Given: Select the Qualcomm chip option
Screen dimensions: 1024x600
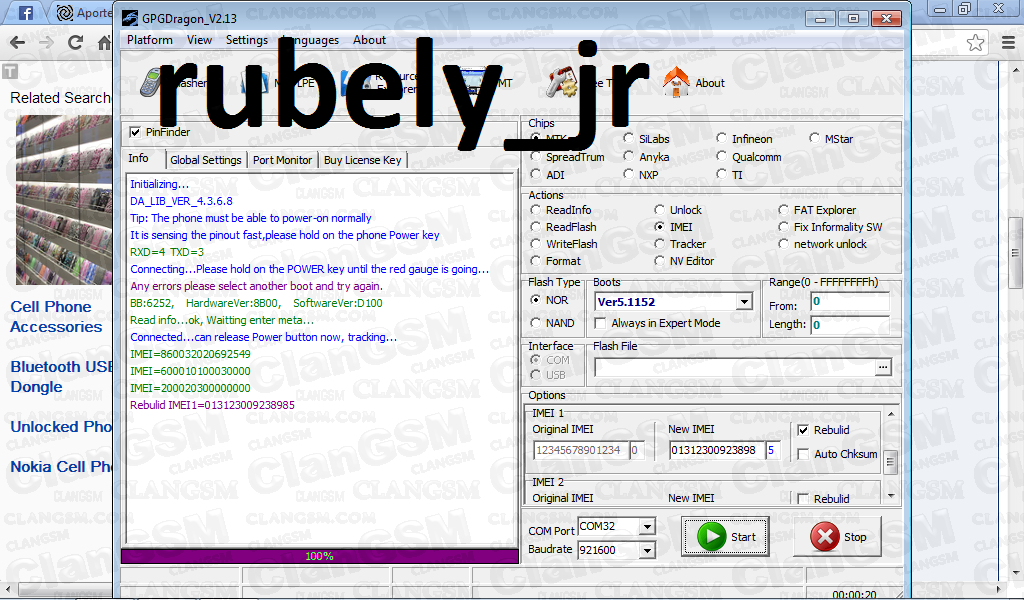Looking at the screenshot, I should (721, 156).
